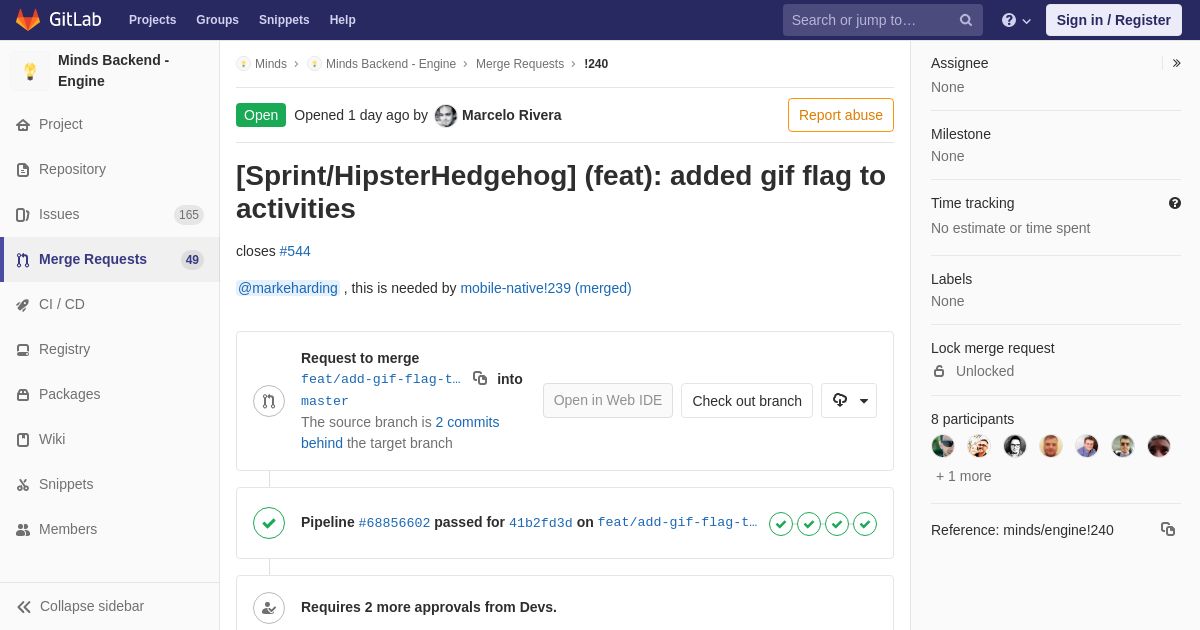Screen dimensions: 1200x630
Task: Open mobile-native!239 (merged) link
Action: [546, 288]
